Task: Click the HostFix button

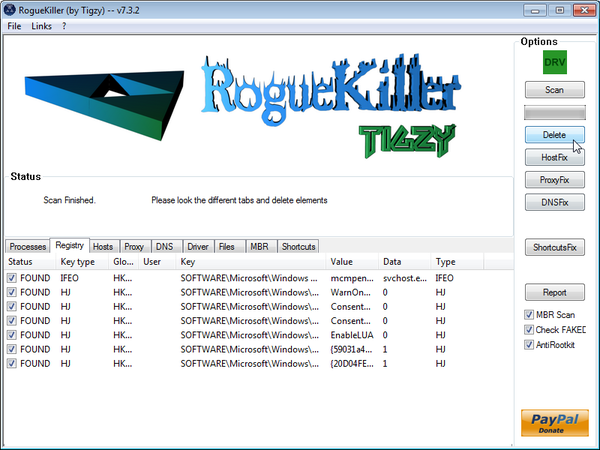Action: 554,157
